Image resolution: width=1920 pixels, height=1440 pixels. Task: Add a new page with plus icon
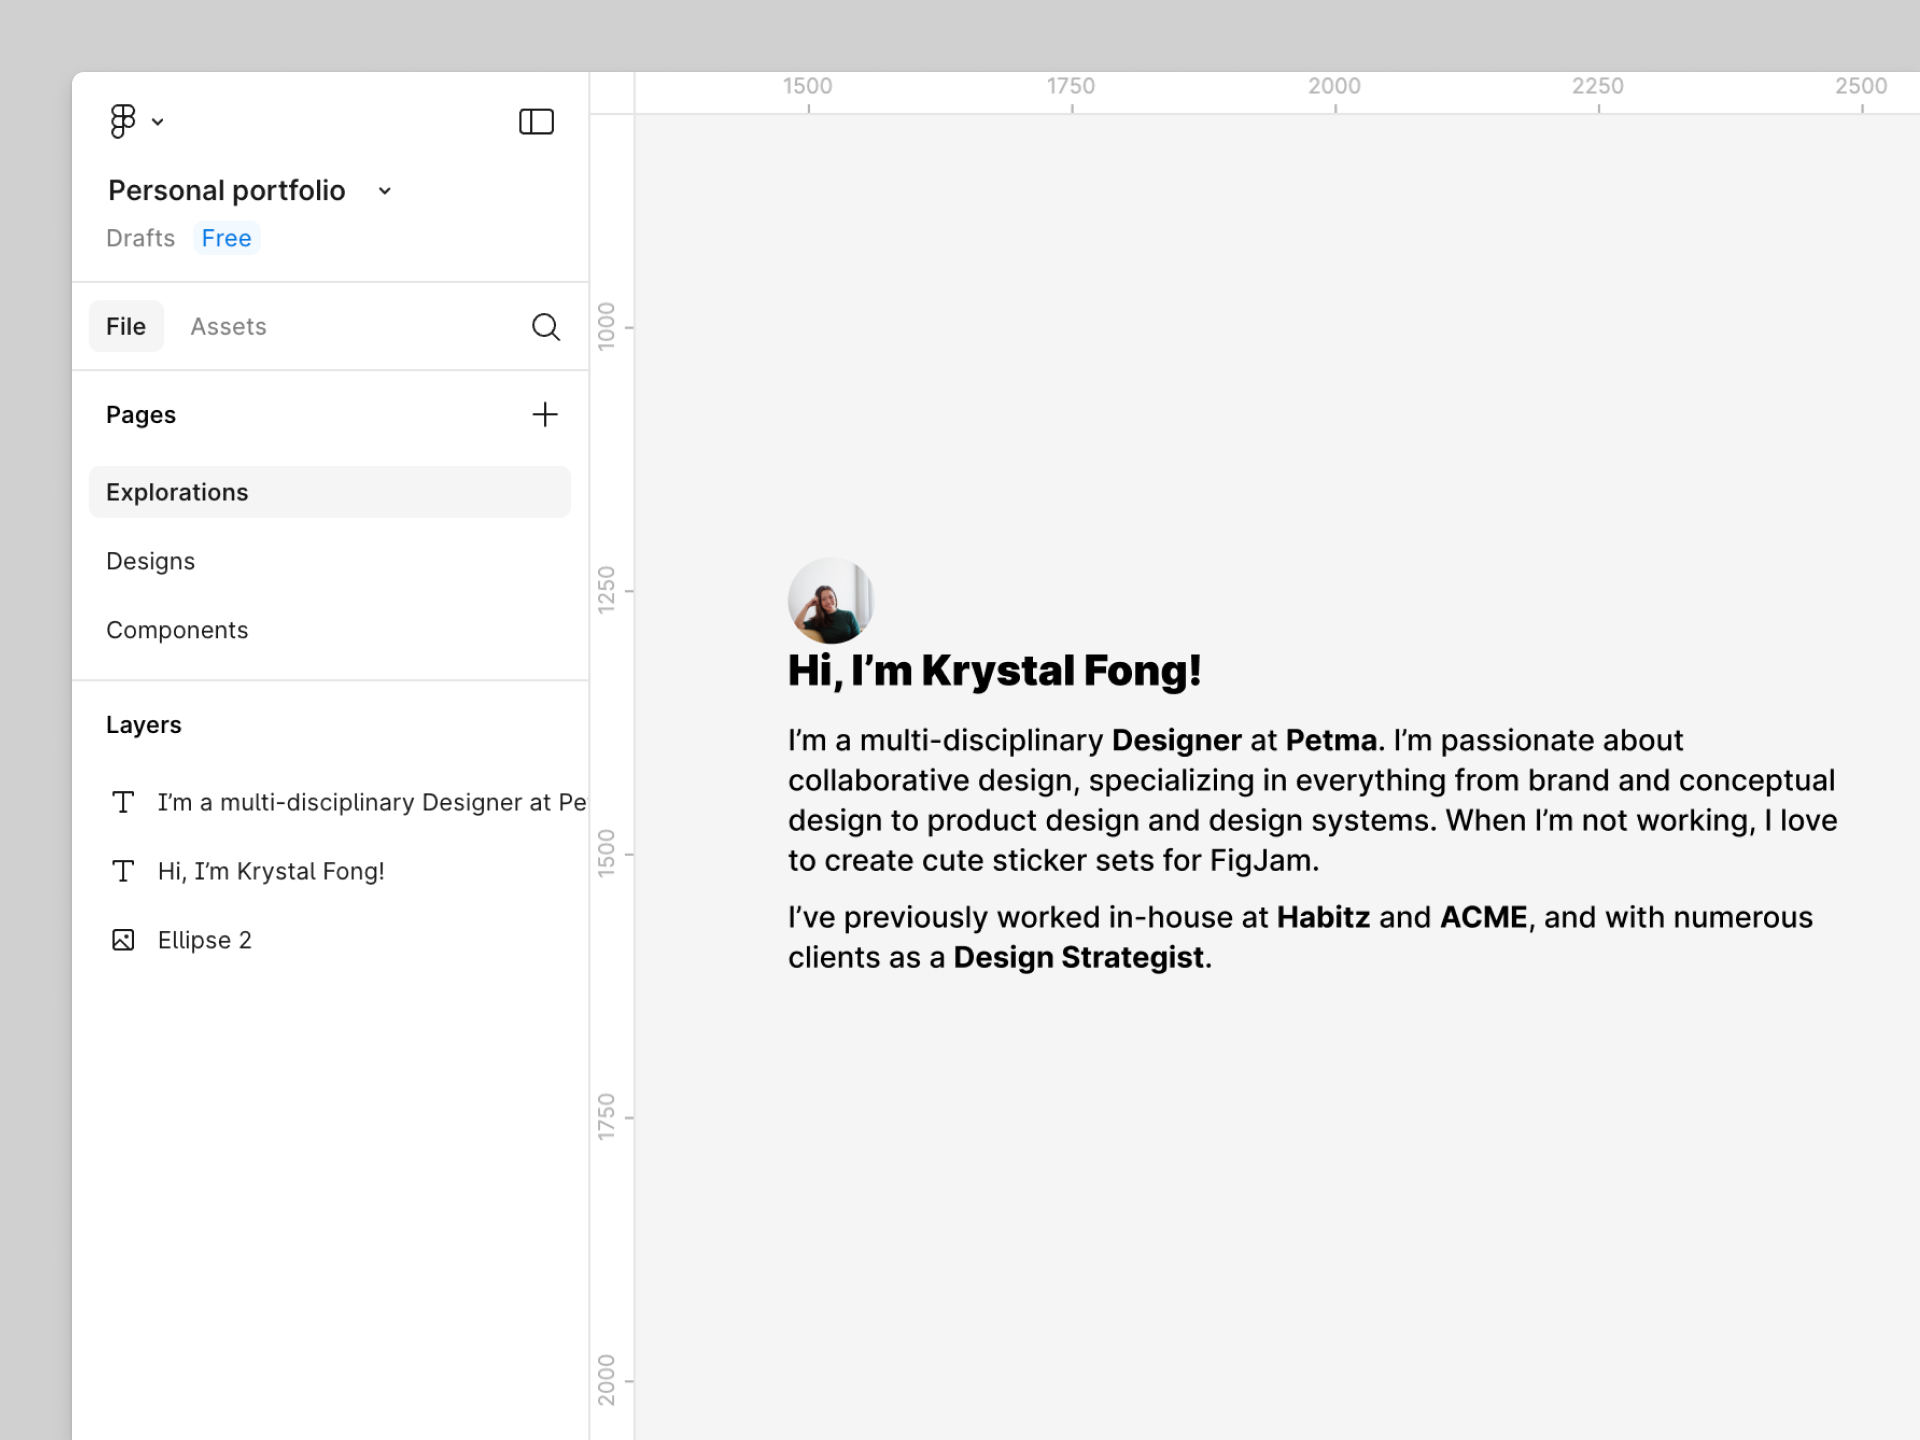[x=545, y=414]
